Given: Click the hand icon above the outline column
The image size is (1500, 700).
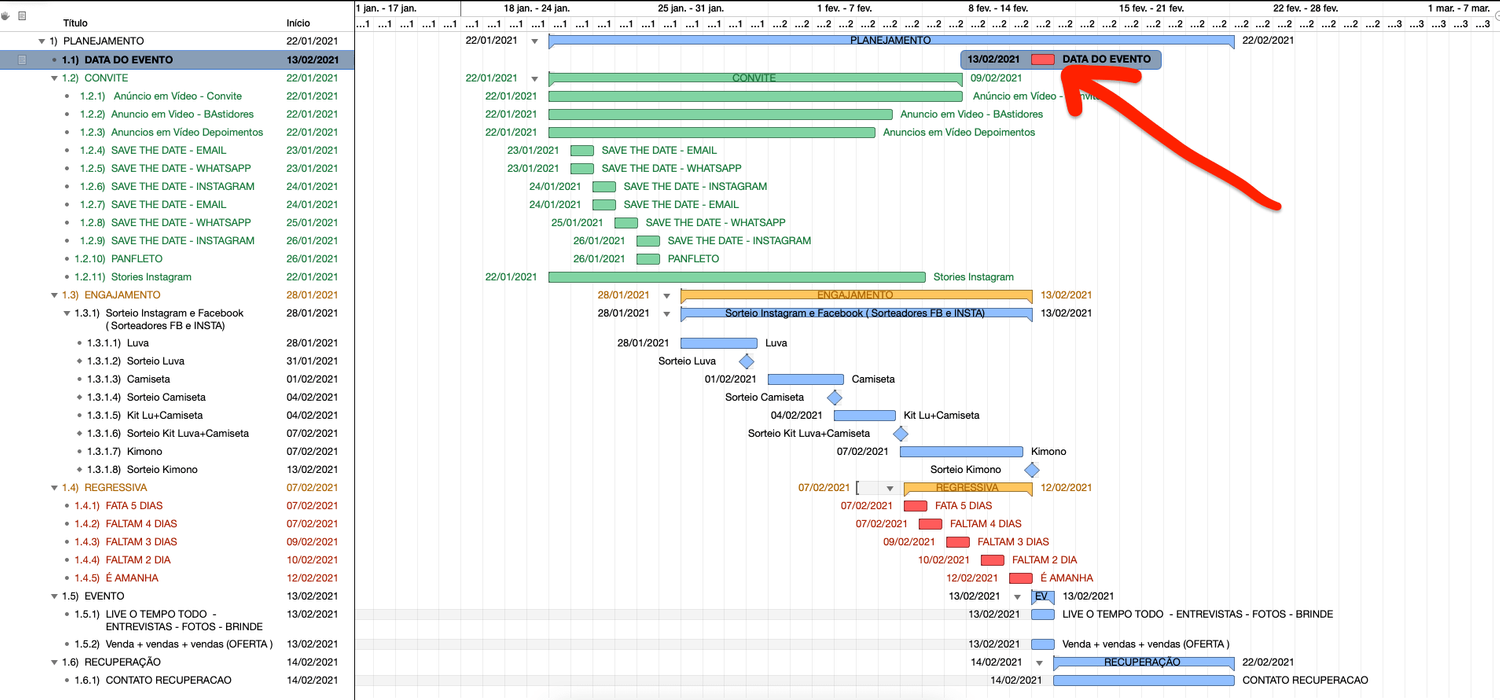Looking at the screenshot, I should point(5,15).
